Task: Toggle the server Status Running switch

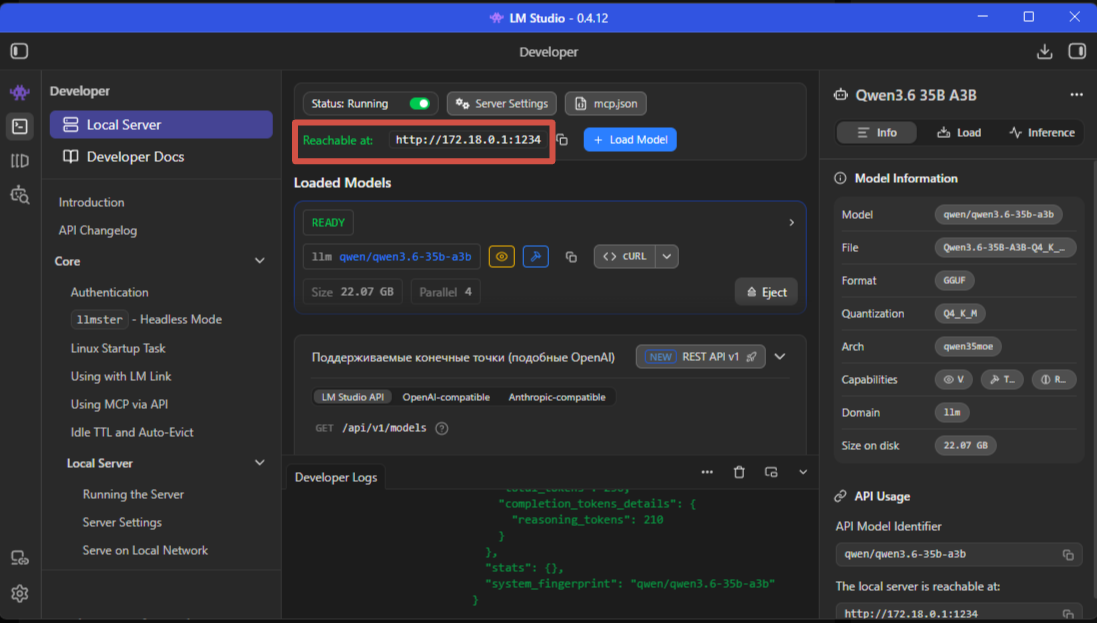Action: pos(420,103)
